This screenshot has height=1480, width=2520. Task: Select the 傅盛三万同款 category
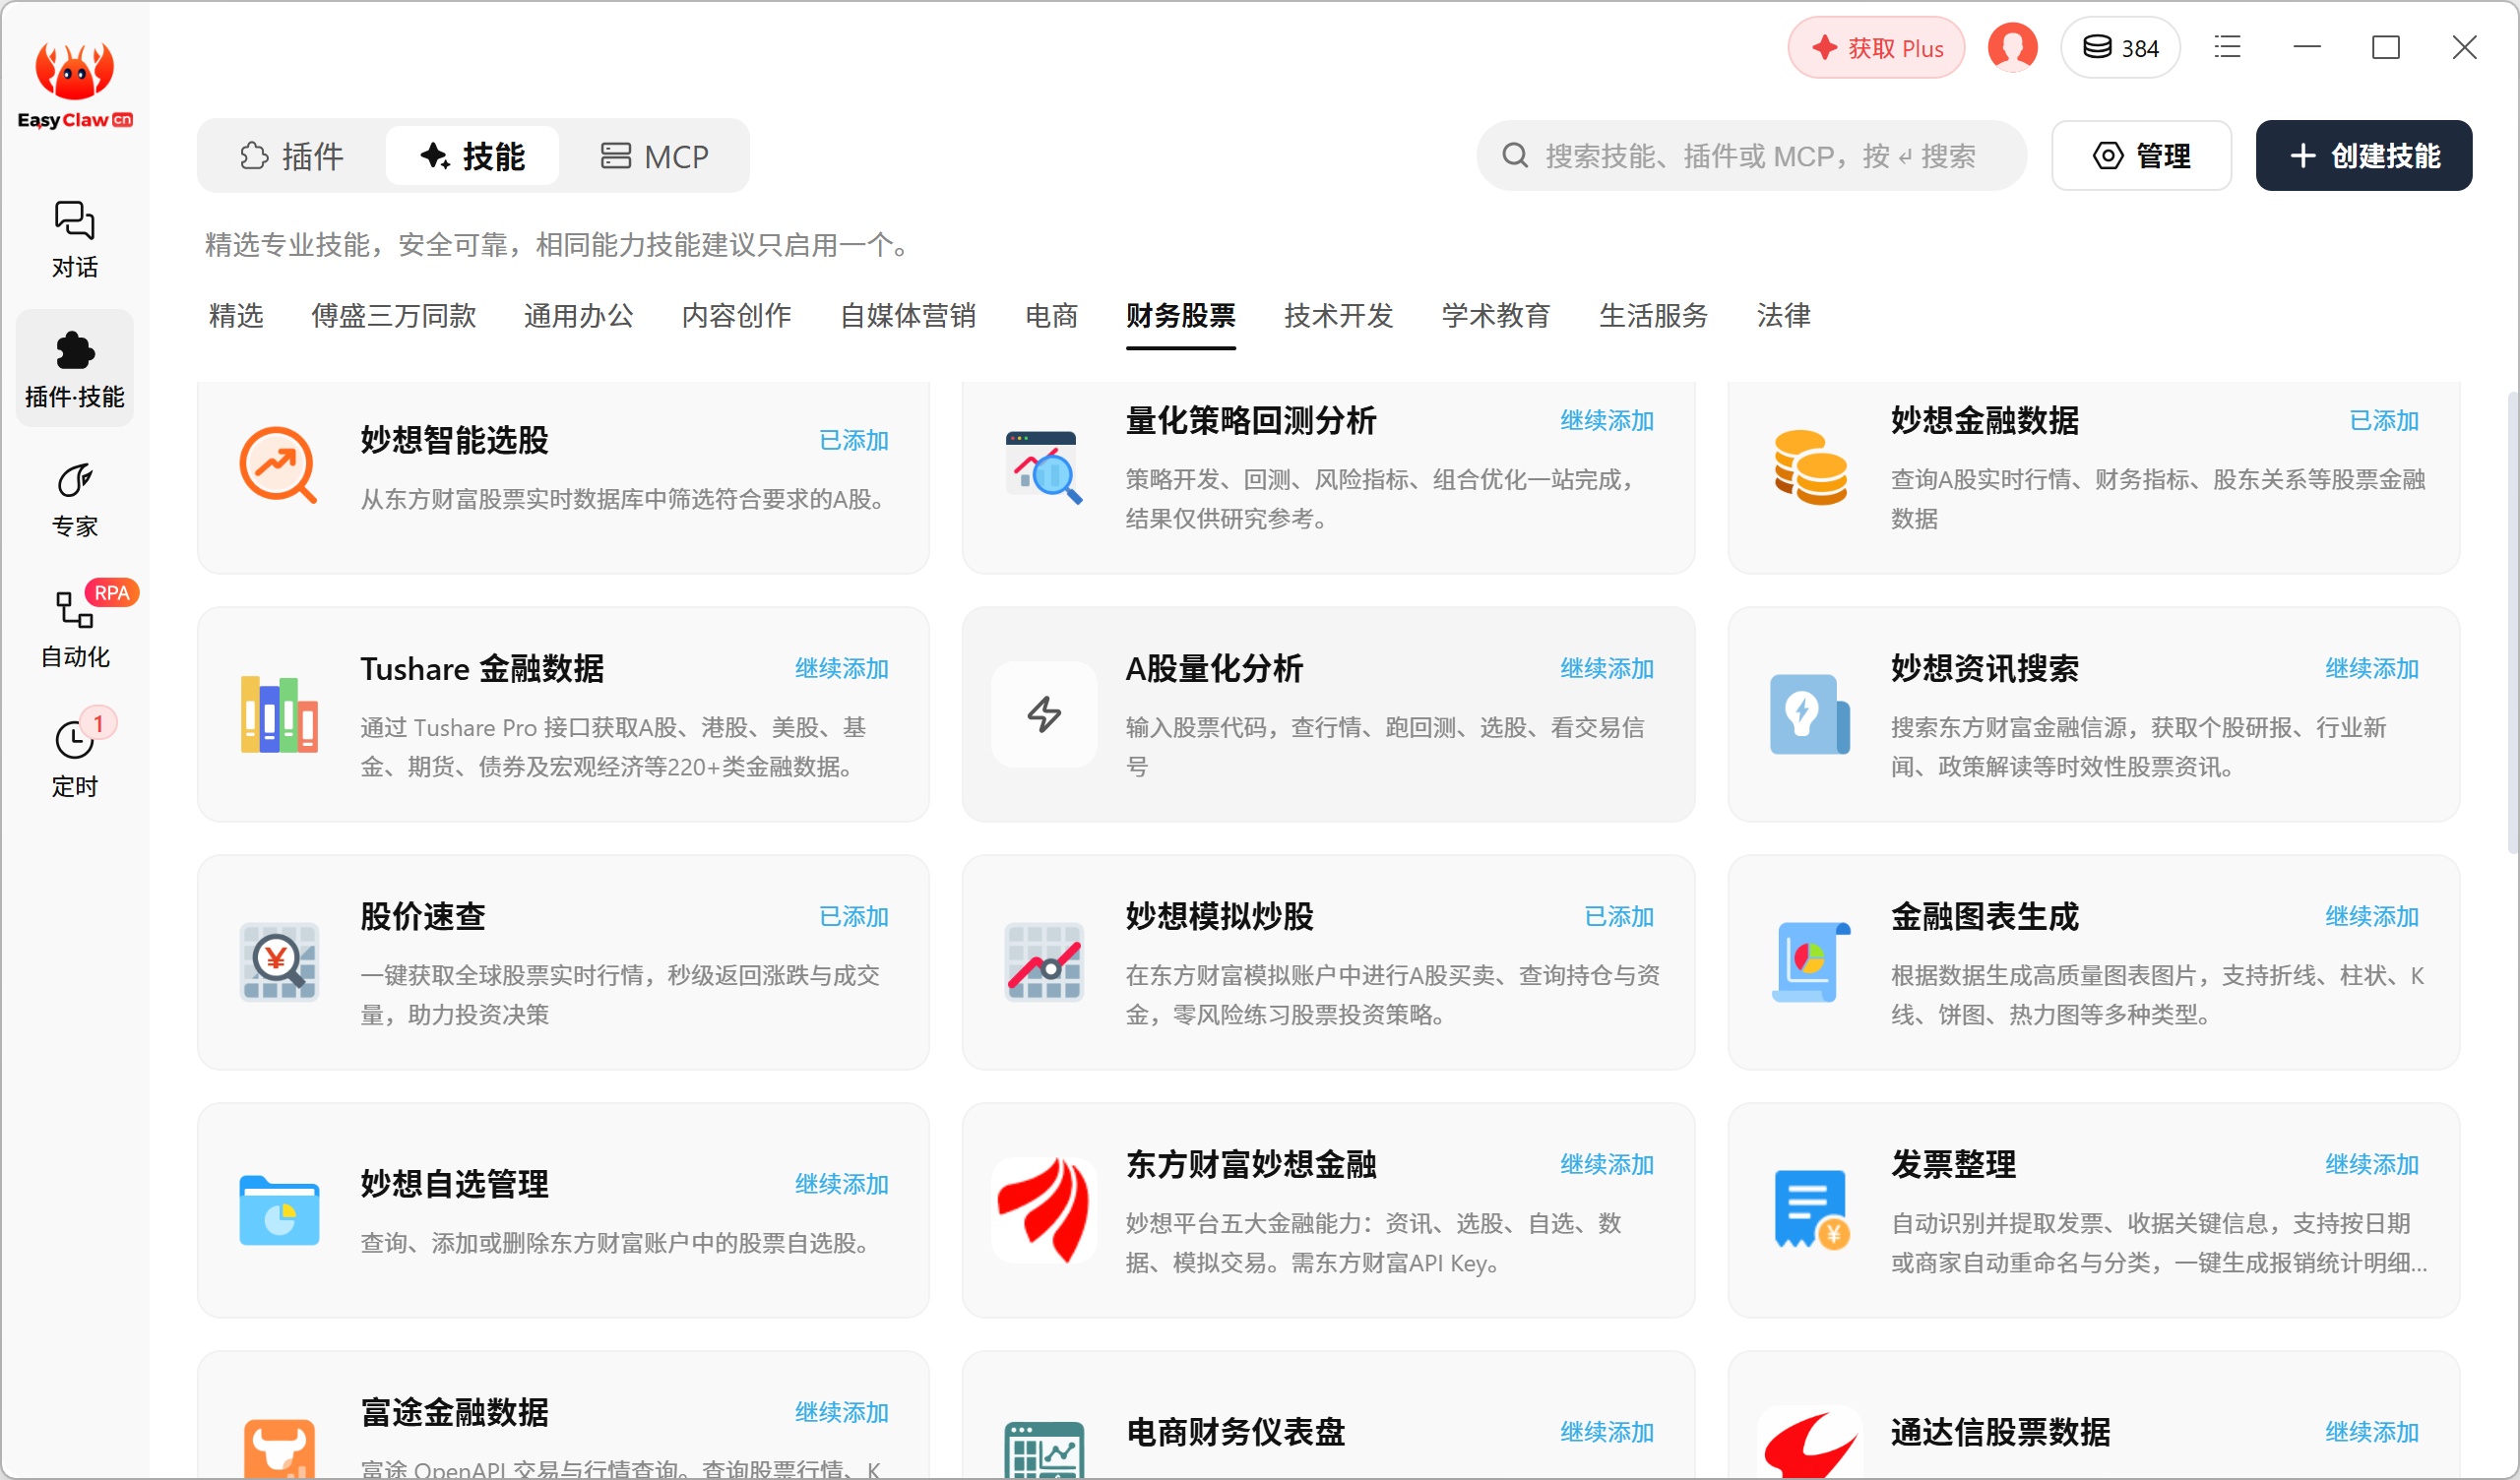pos(393,316)
